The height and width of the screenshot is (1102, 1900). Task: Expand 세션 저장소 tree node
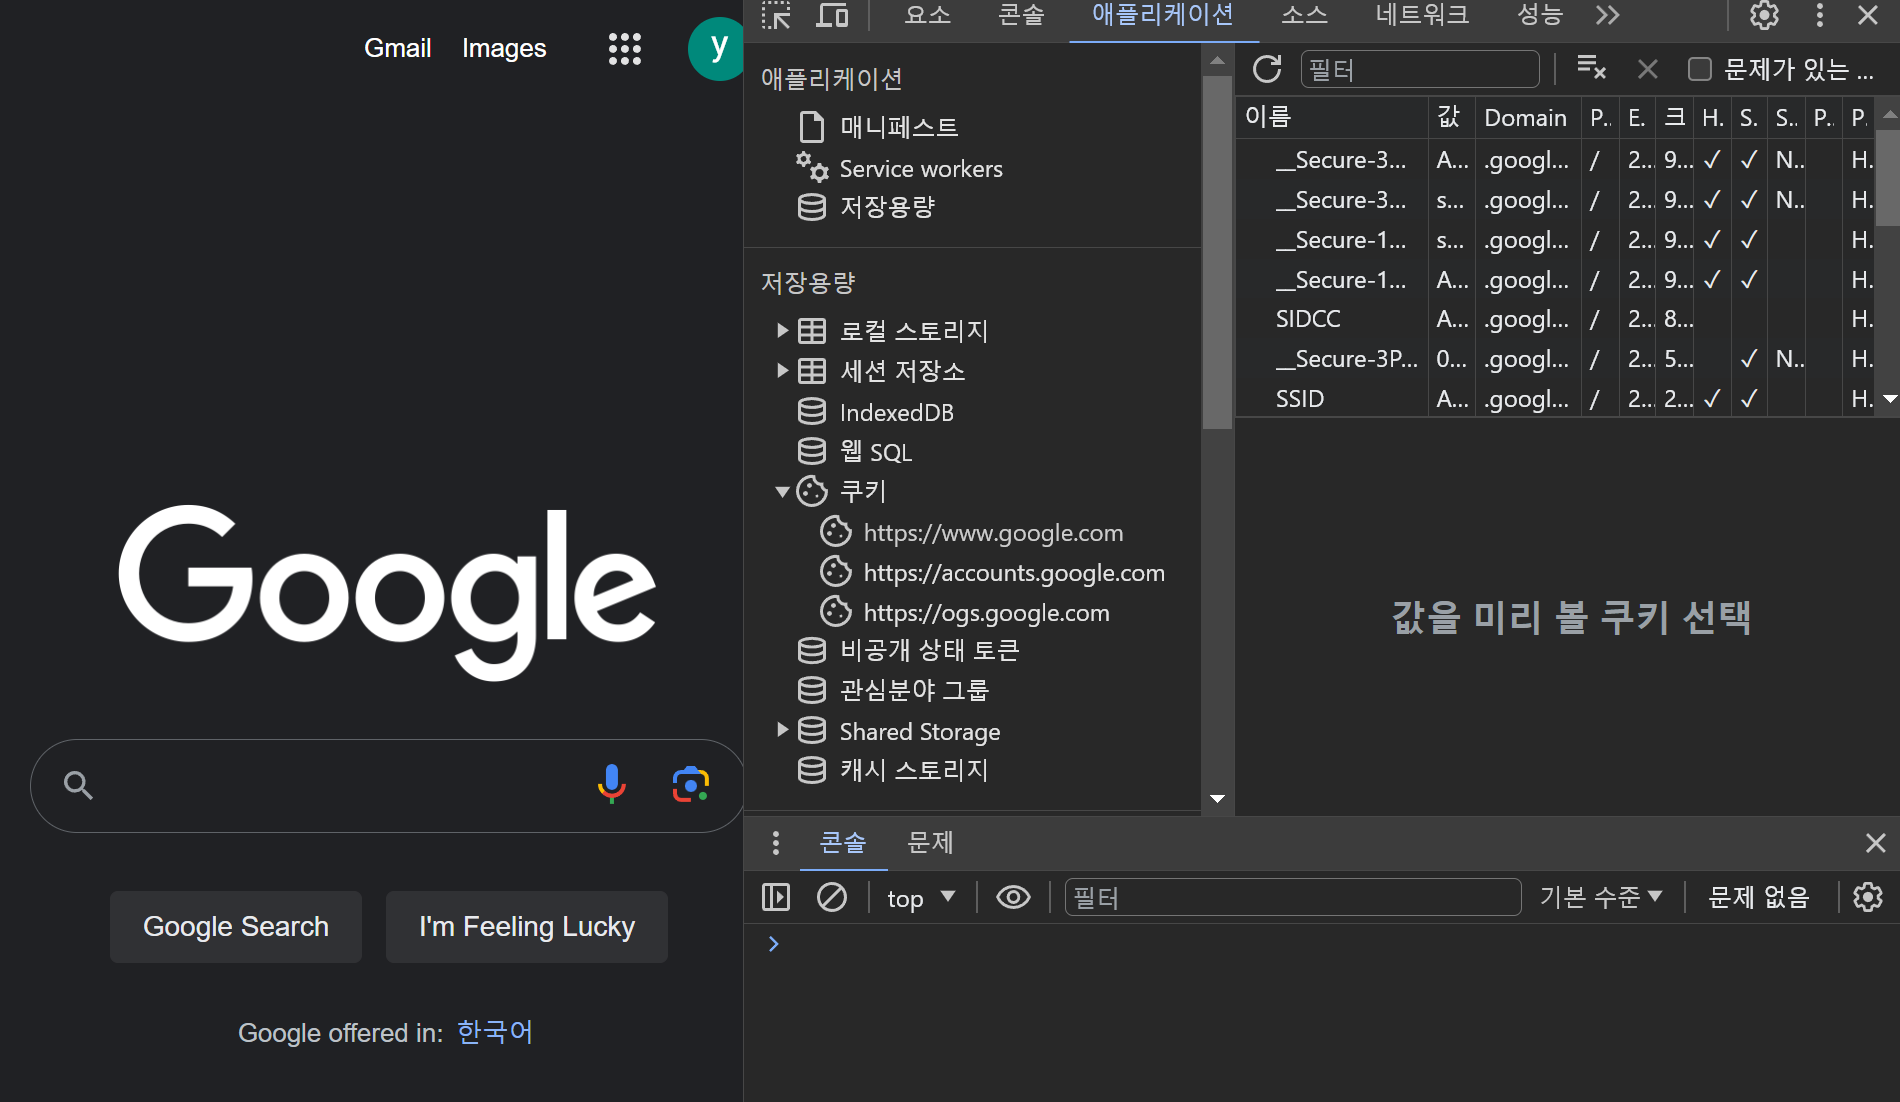(783, 371)
